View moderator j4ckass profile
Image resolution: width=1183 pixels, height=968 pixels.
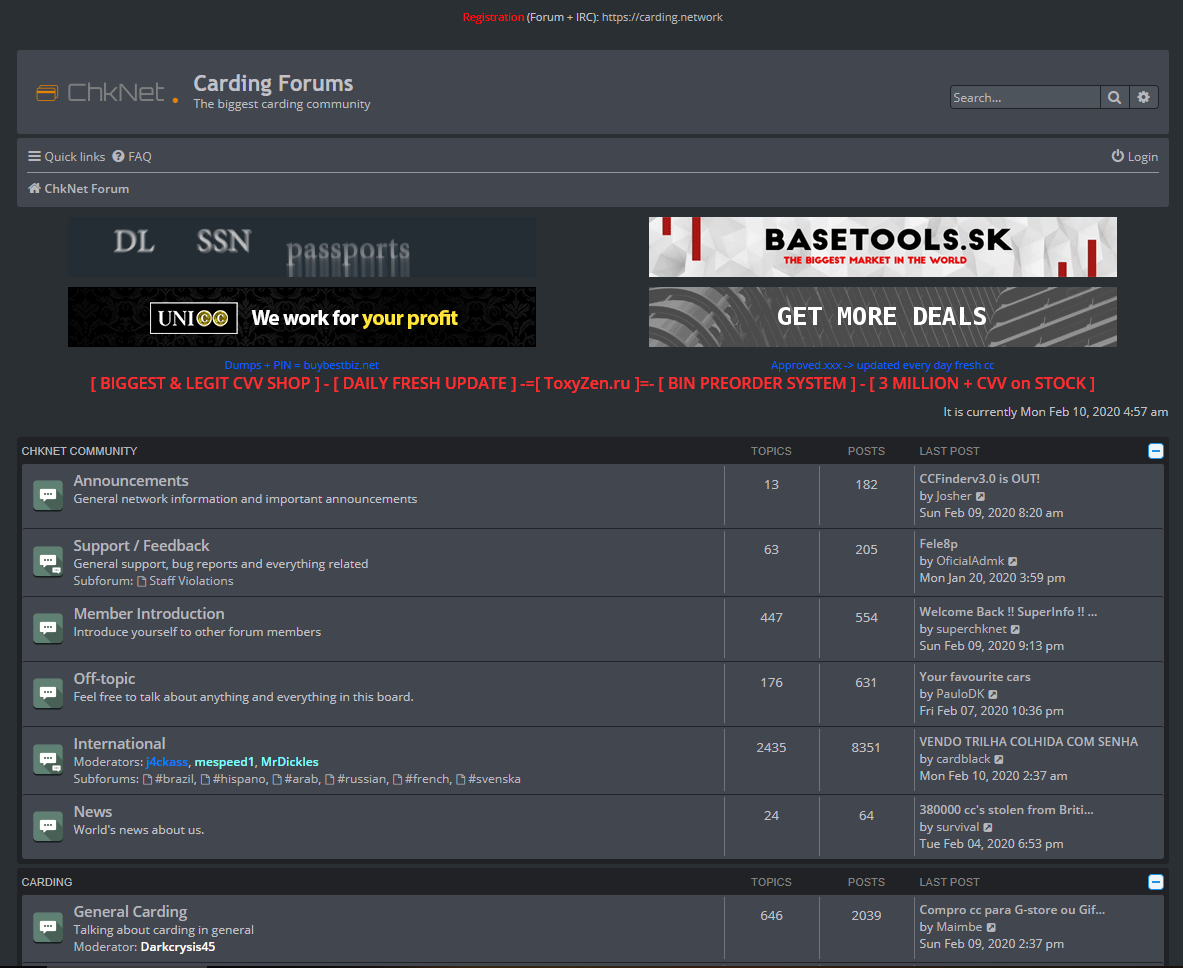click(167, 762)
